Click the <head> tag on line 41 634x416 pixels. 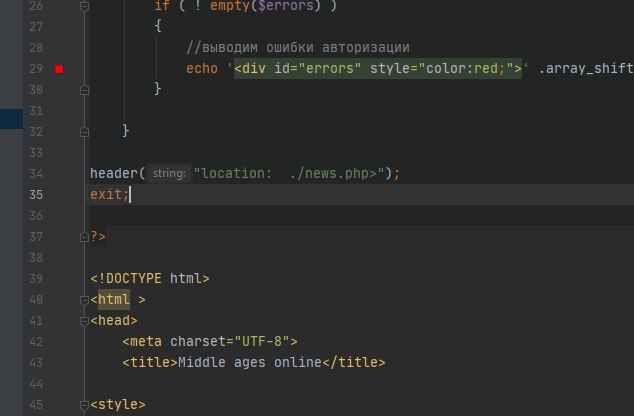point(114,321)
